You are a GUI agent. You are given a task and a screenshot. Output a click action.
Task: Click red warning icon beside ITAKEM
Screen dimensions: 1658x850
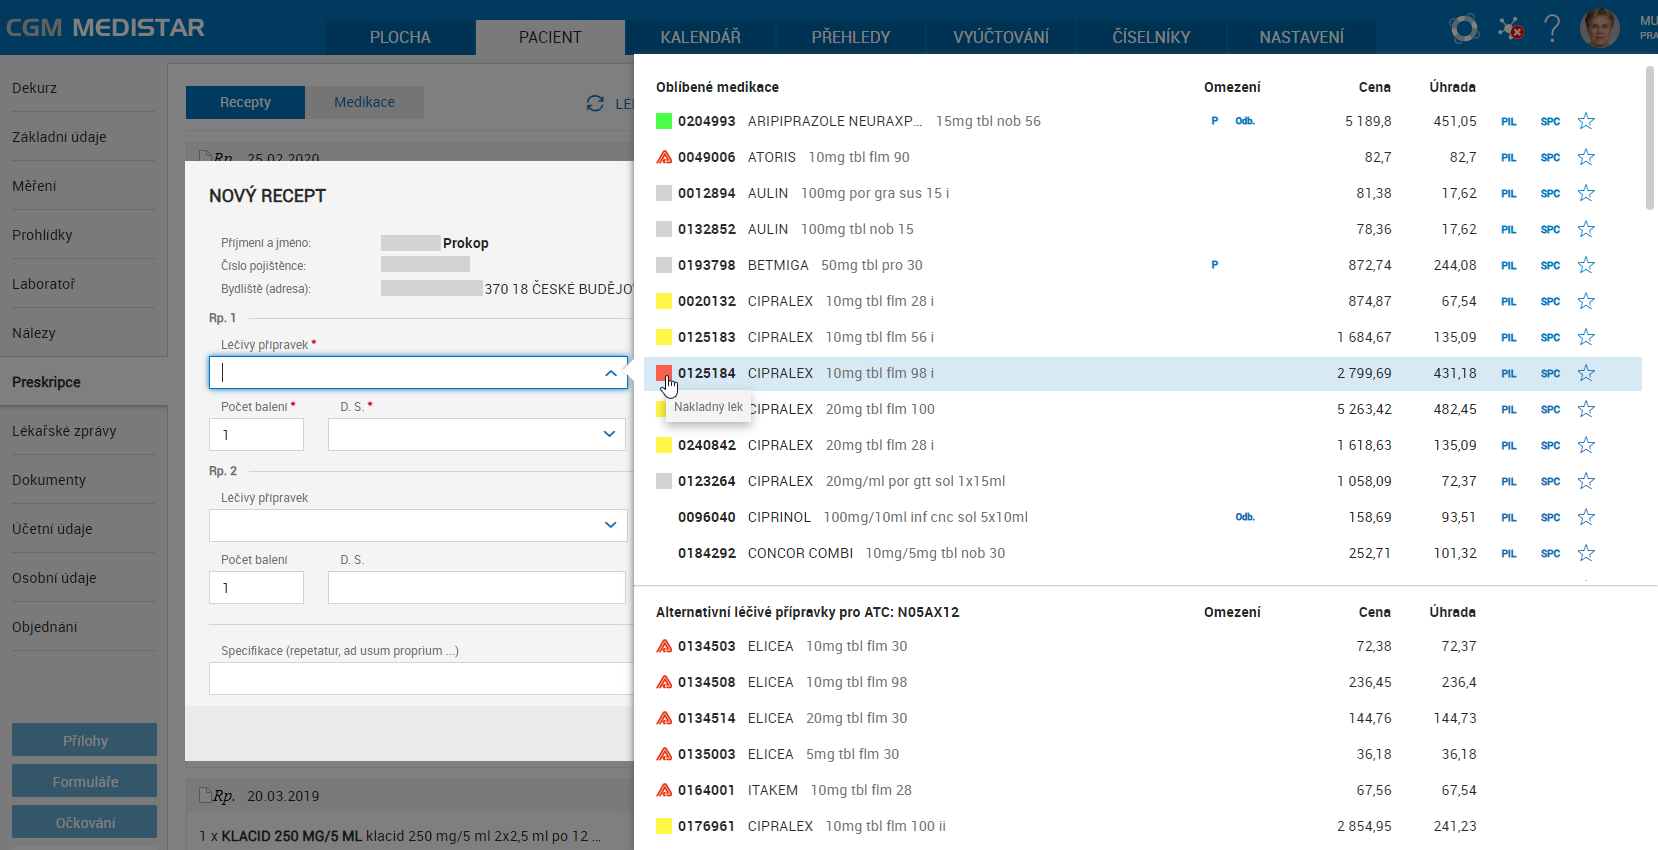coord(664,790)
